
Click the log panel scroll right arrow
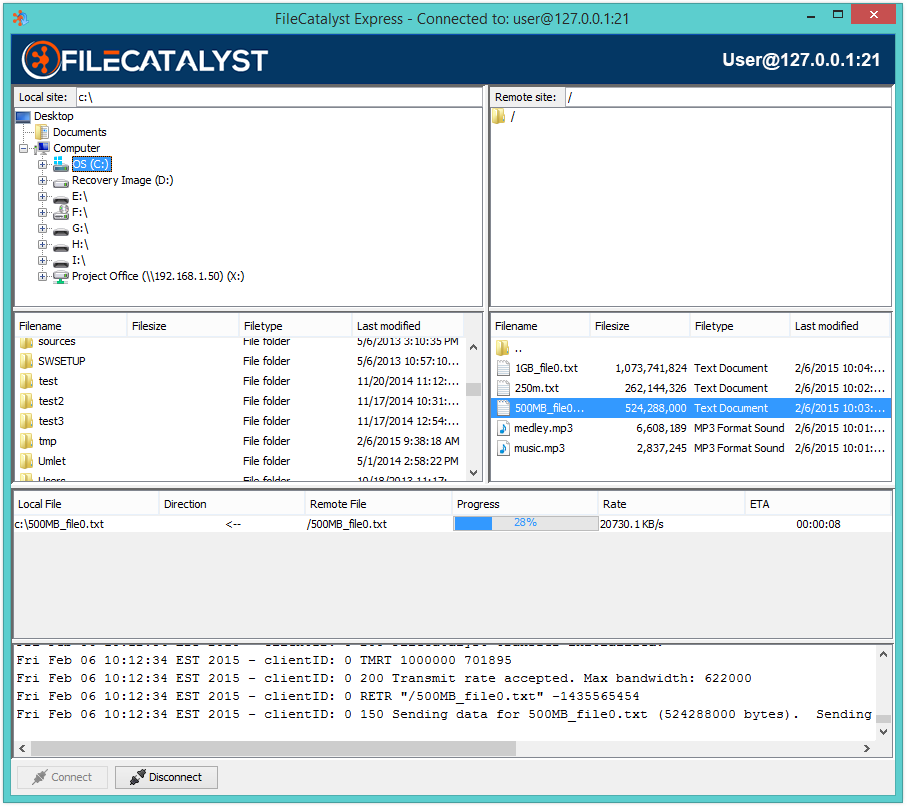[867, 749]
